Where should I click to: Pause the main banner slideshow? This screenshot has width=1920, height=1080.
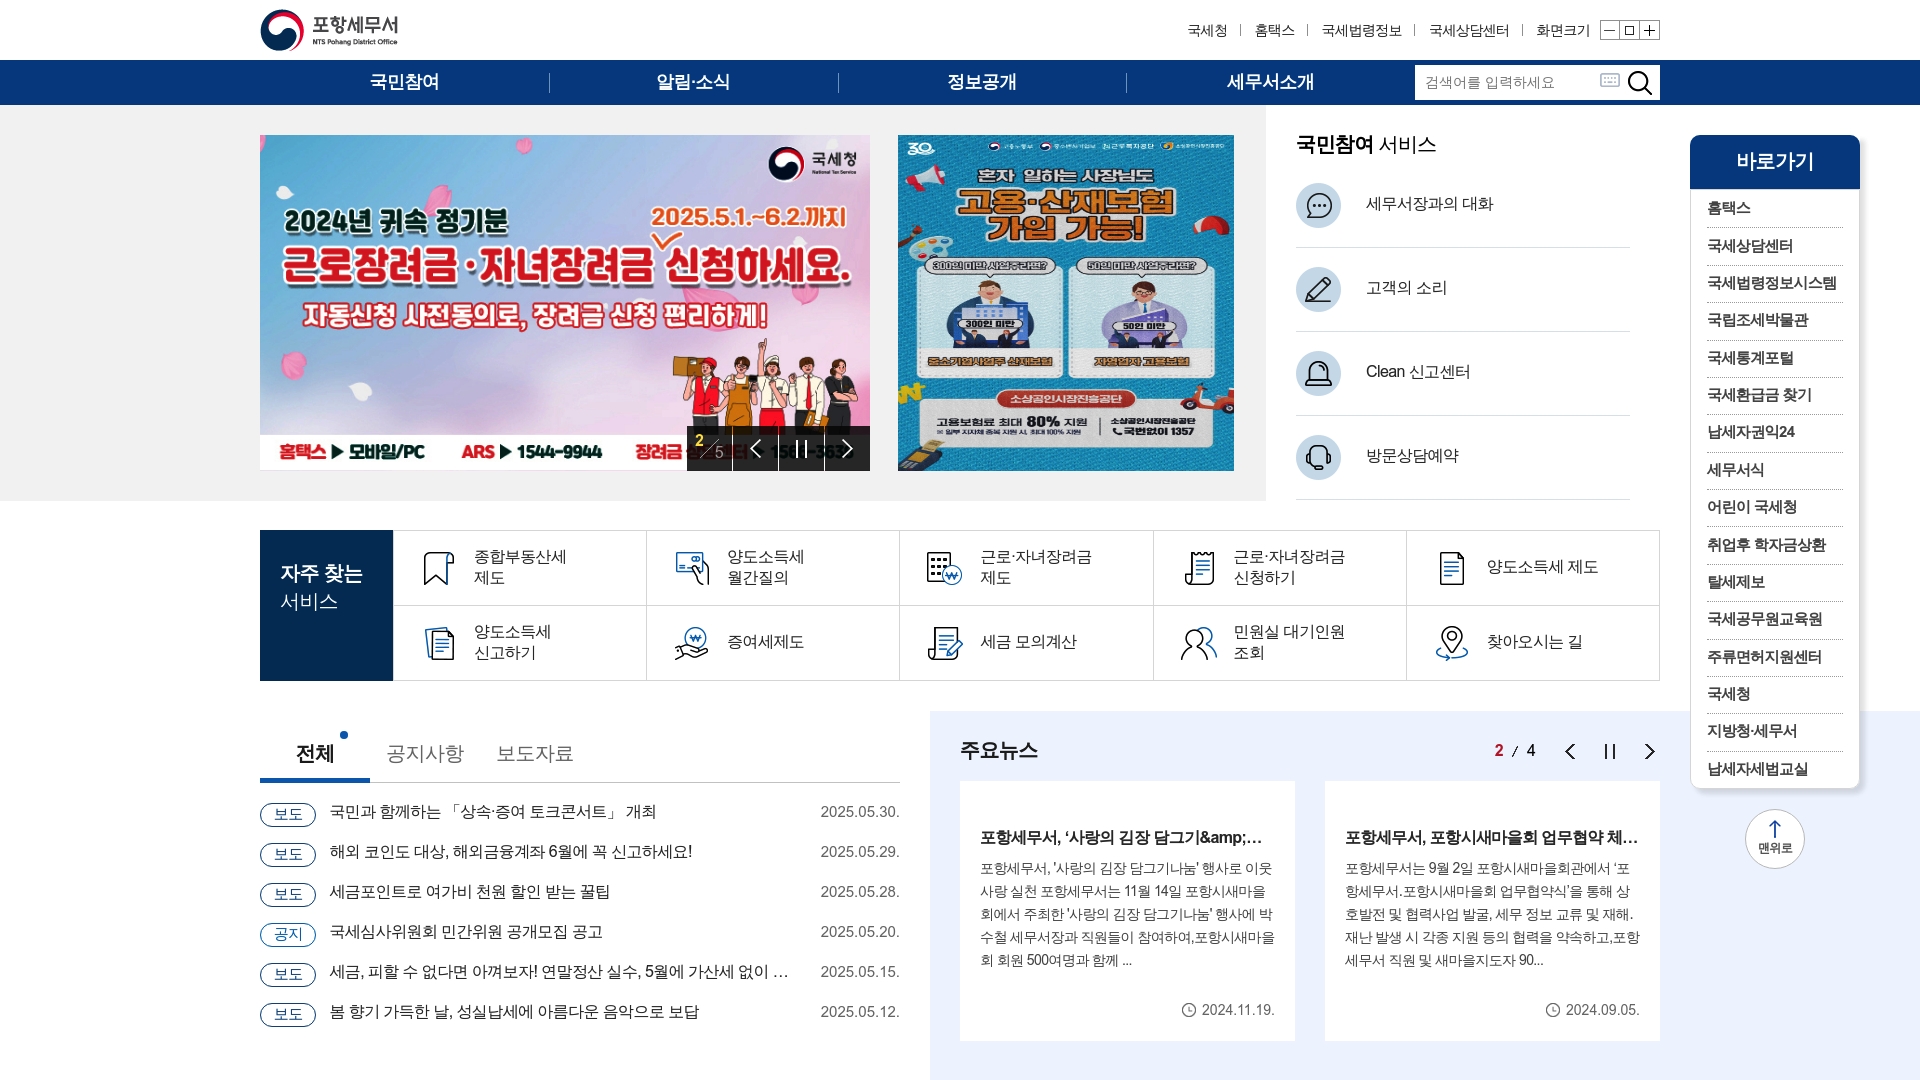tap(801, 448)
